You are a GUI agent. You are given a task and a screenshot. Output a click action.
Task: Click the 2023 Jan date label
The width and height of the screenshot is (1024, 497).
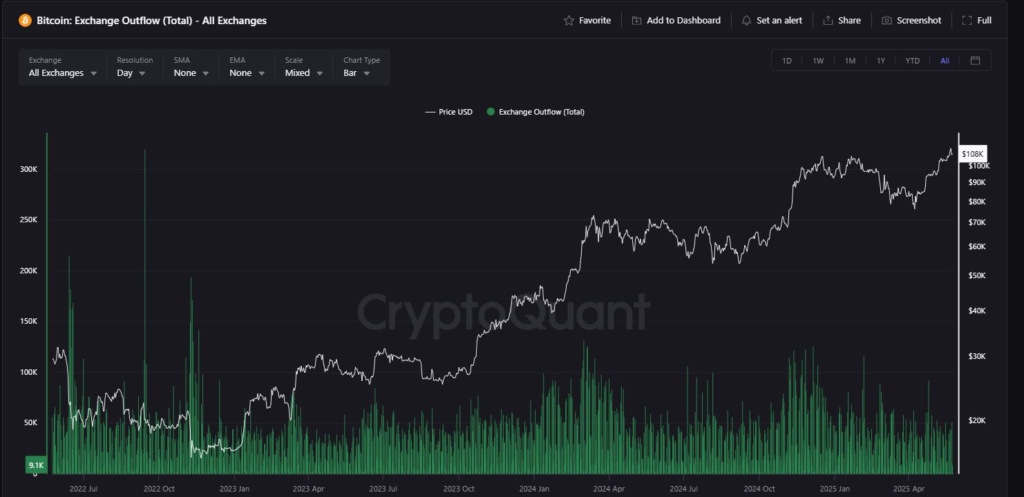pyautogui.click(x=234, y=488)
